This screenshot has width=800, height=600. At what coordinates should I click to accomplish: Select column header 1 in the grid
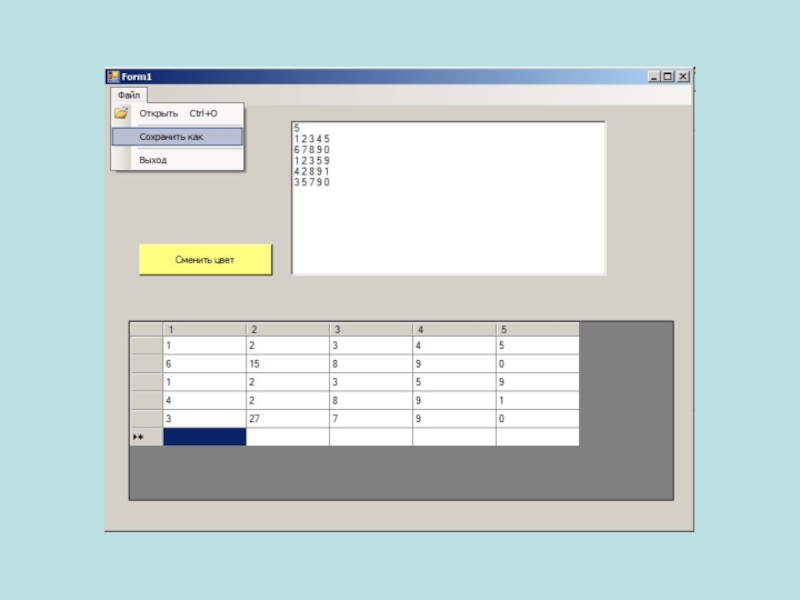(x=204, y=329)
